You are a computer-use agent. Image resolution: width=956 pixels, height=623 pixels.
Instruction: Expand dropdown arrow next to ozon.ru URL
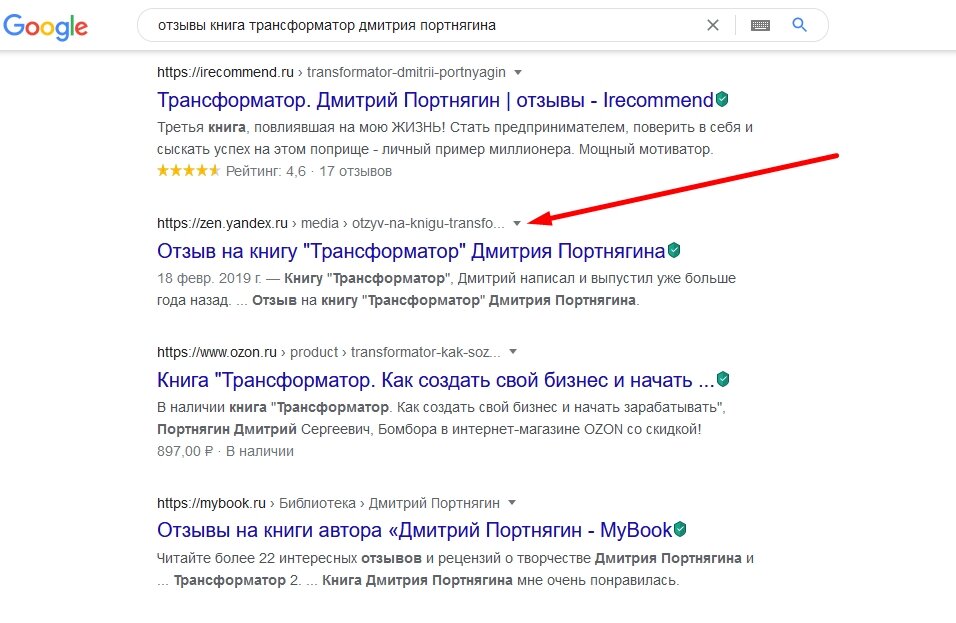point(513,352)
